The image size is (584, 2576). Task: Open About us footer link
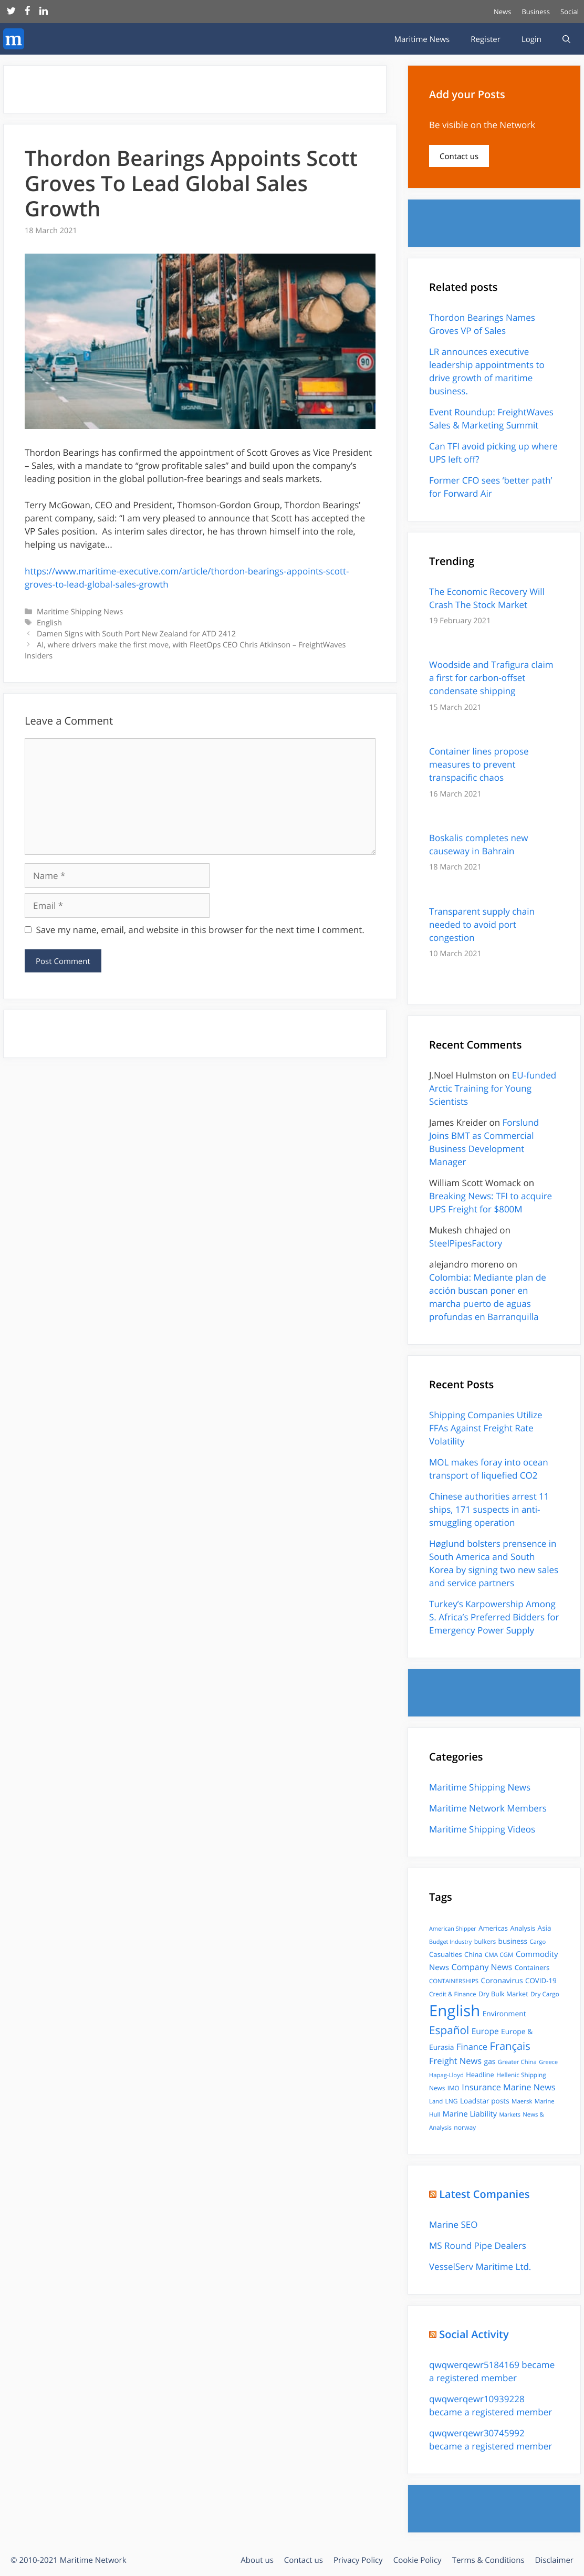[257, 2560]
